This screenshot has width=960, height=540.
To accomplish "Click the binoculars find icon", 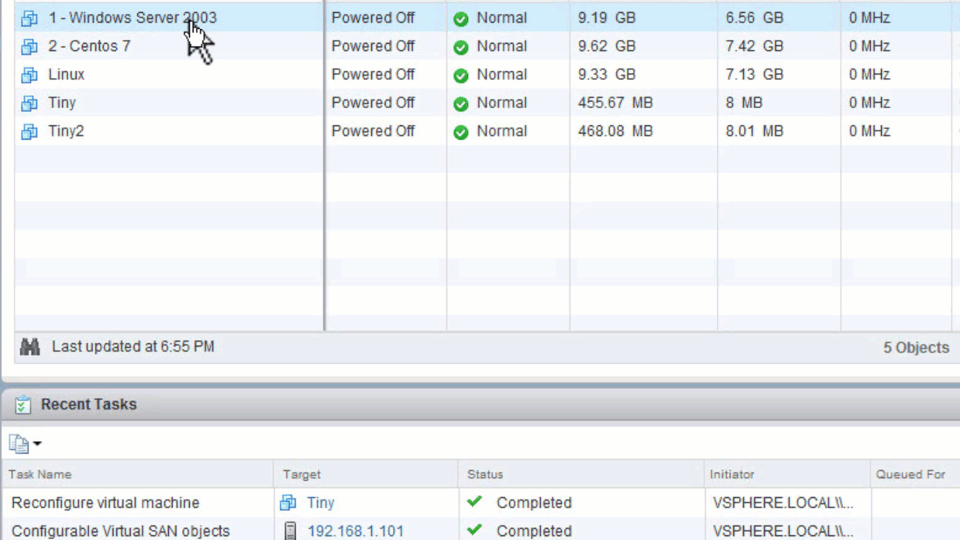I will [x=31, y=347].
